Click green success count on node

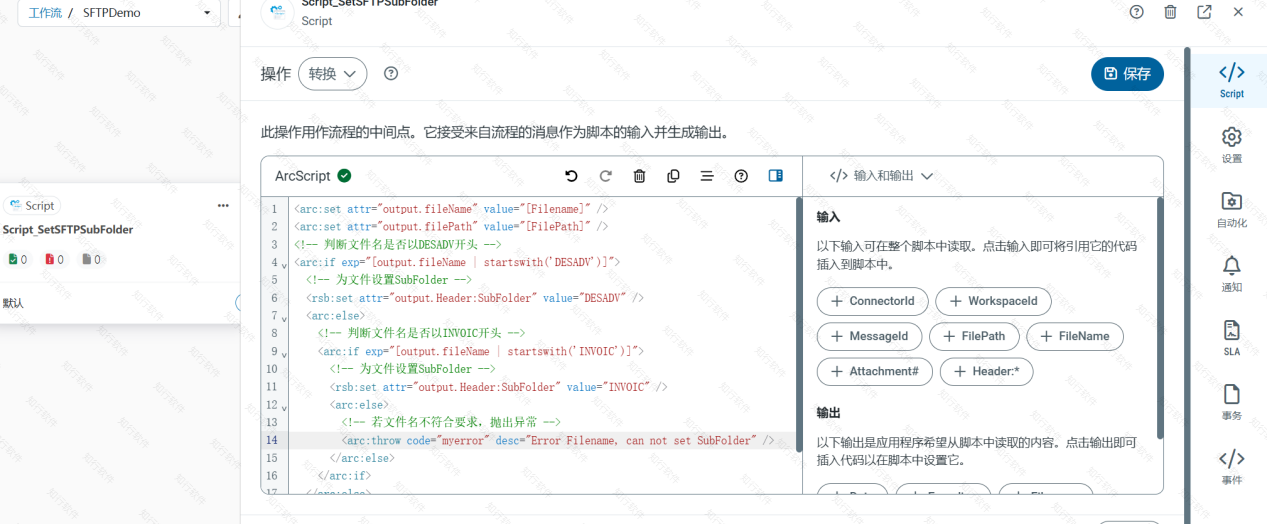tap(18, 259)
